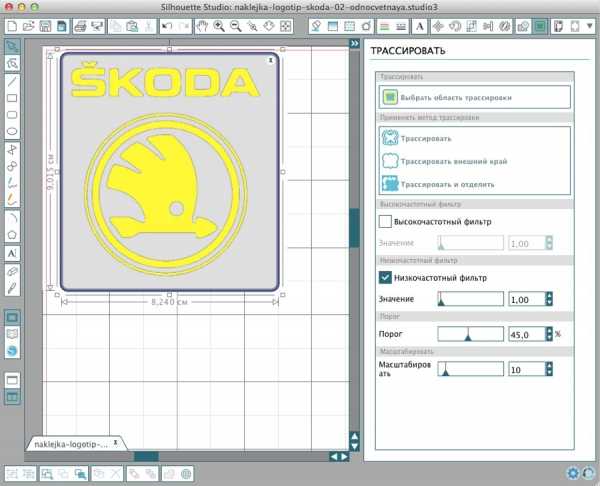Image resolution: width=600 pixels, height=486 pixels.
Task: Select the knife tool
Action: [12, 288]
